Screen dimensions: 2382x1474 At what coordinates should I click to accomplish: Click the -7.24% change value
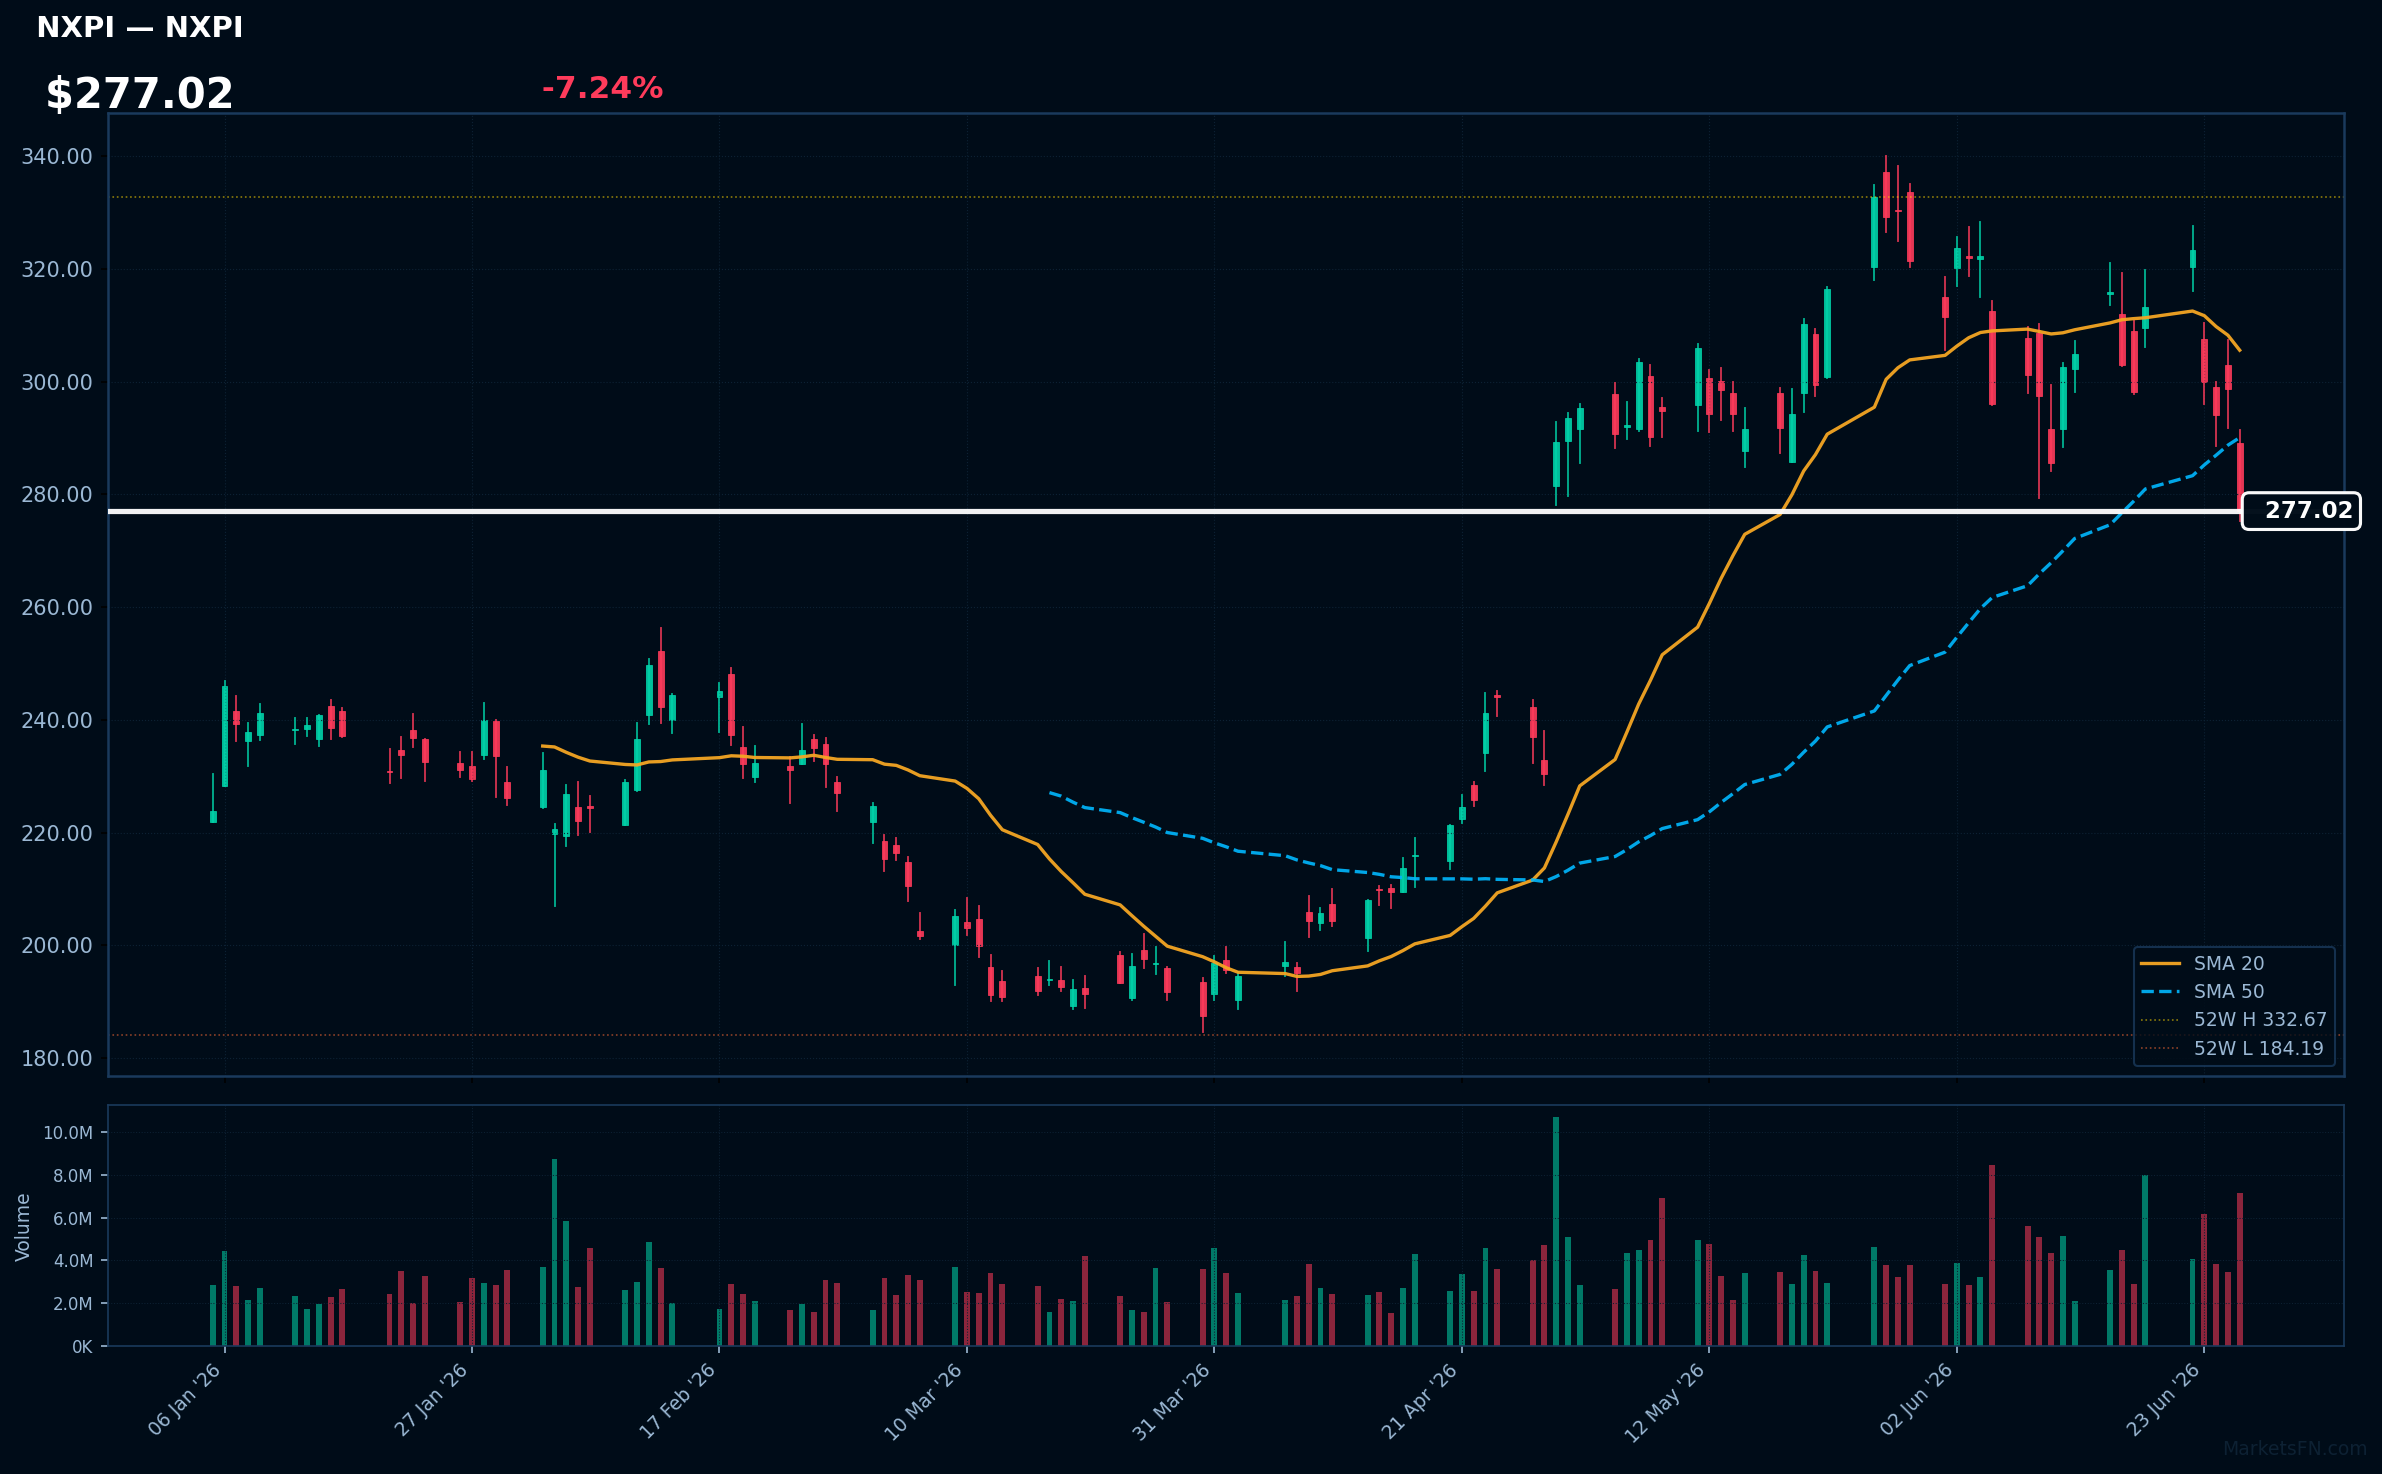602,88
